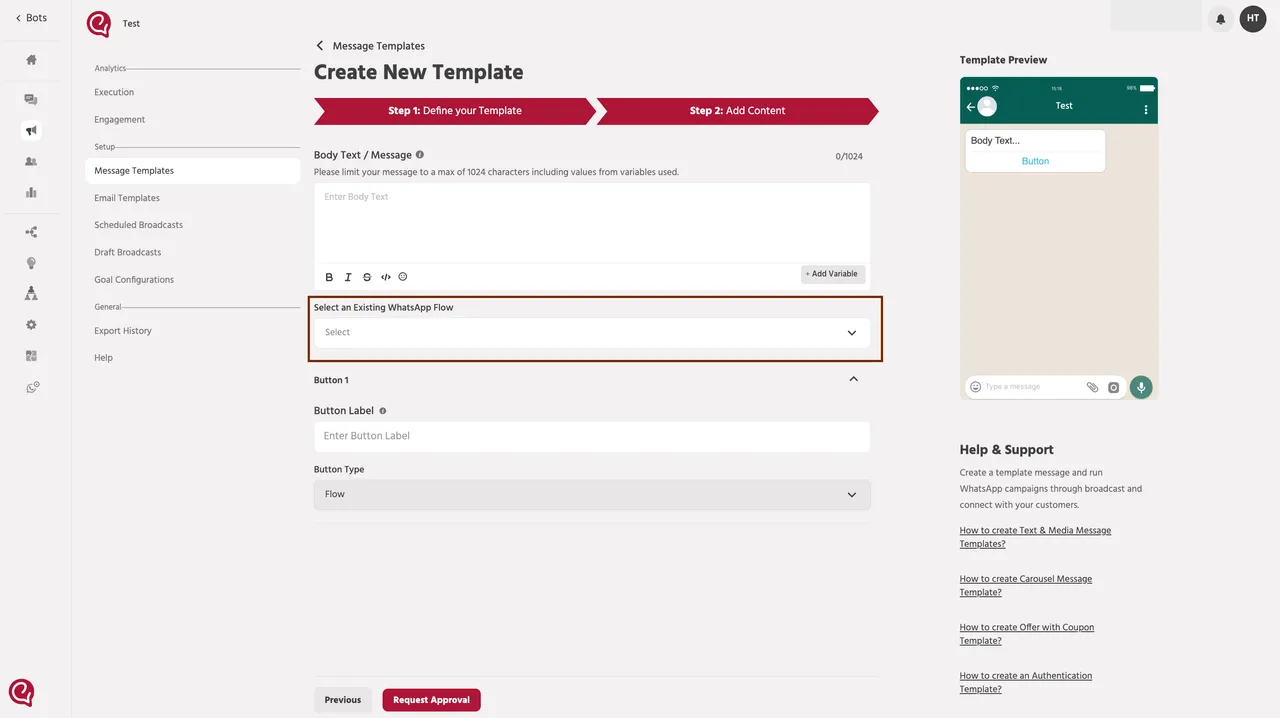Image resolution: width=1280 pixels, height=718 pixels.
Task: Open the analytics bar chart icon
Action: [x=31, y=192]
